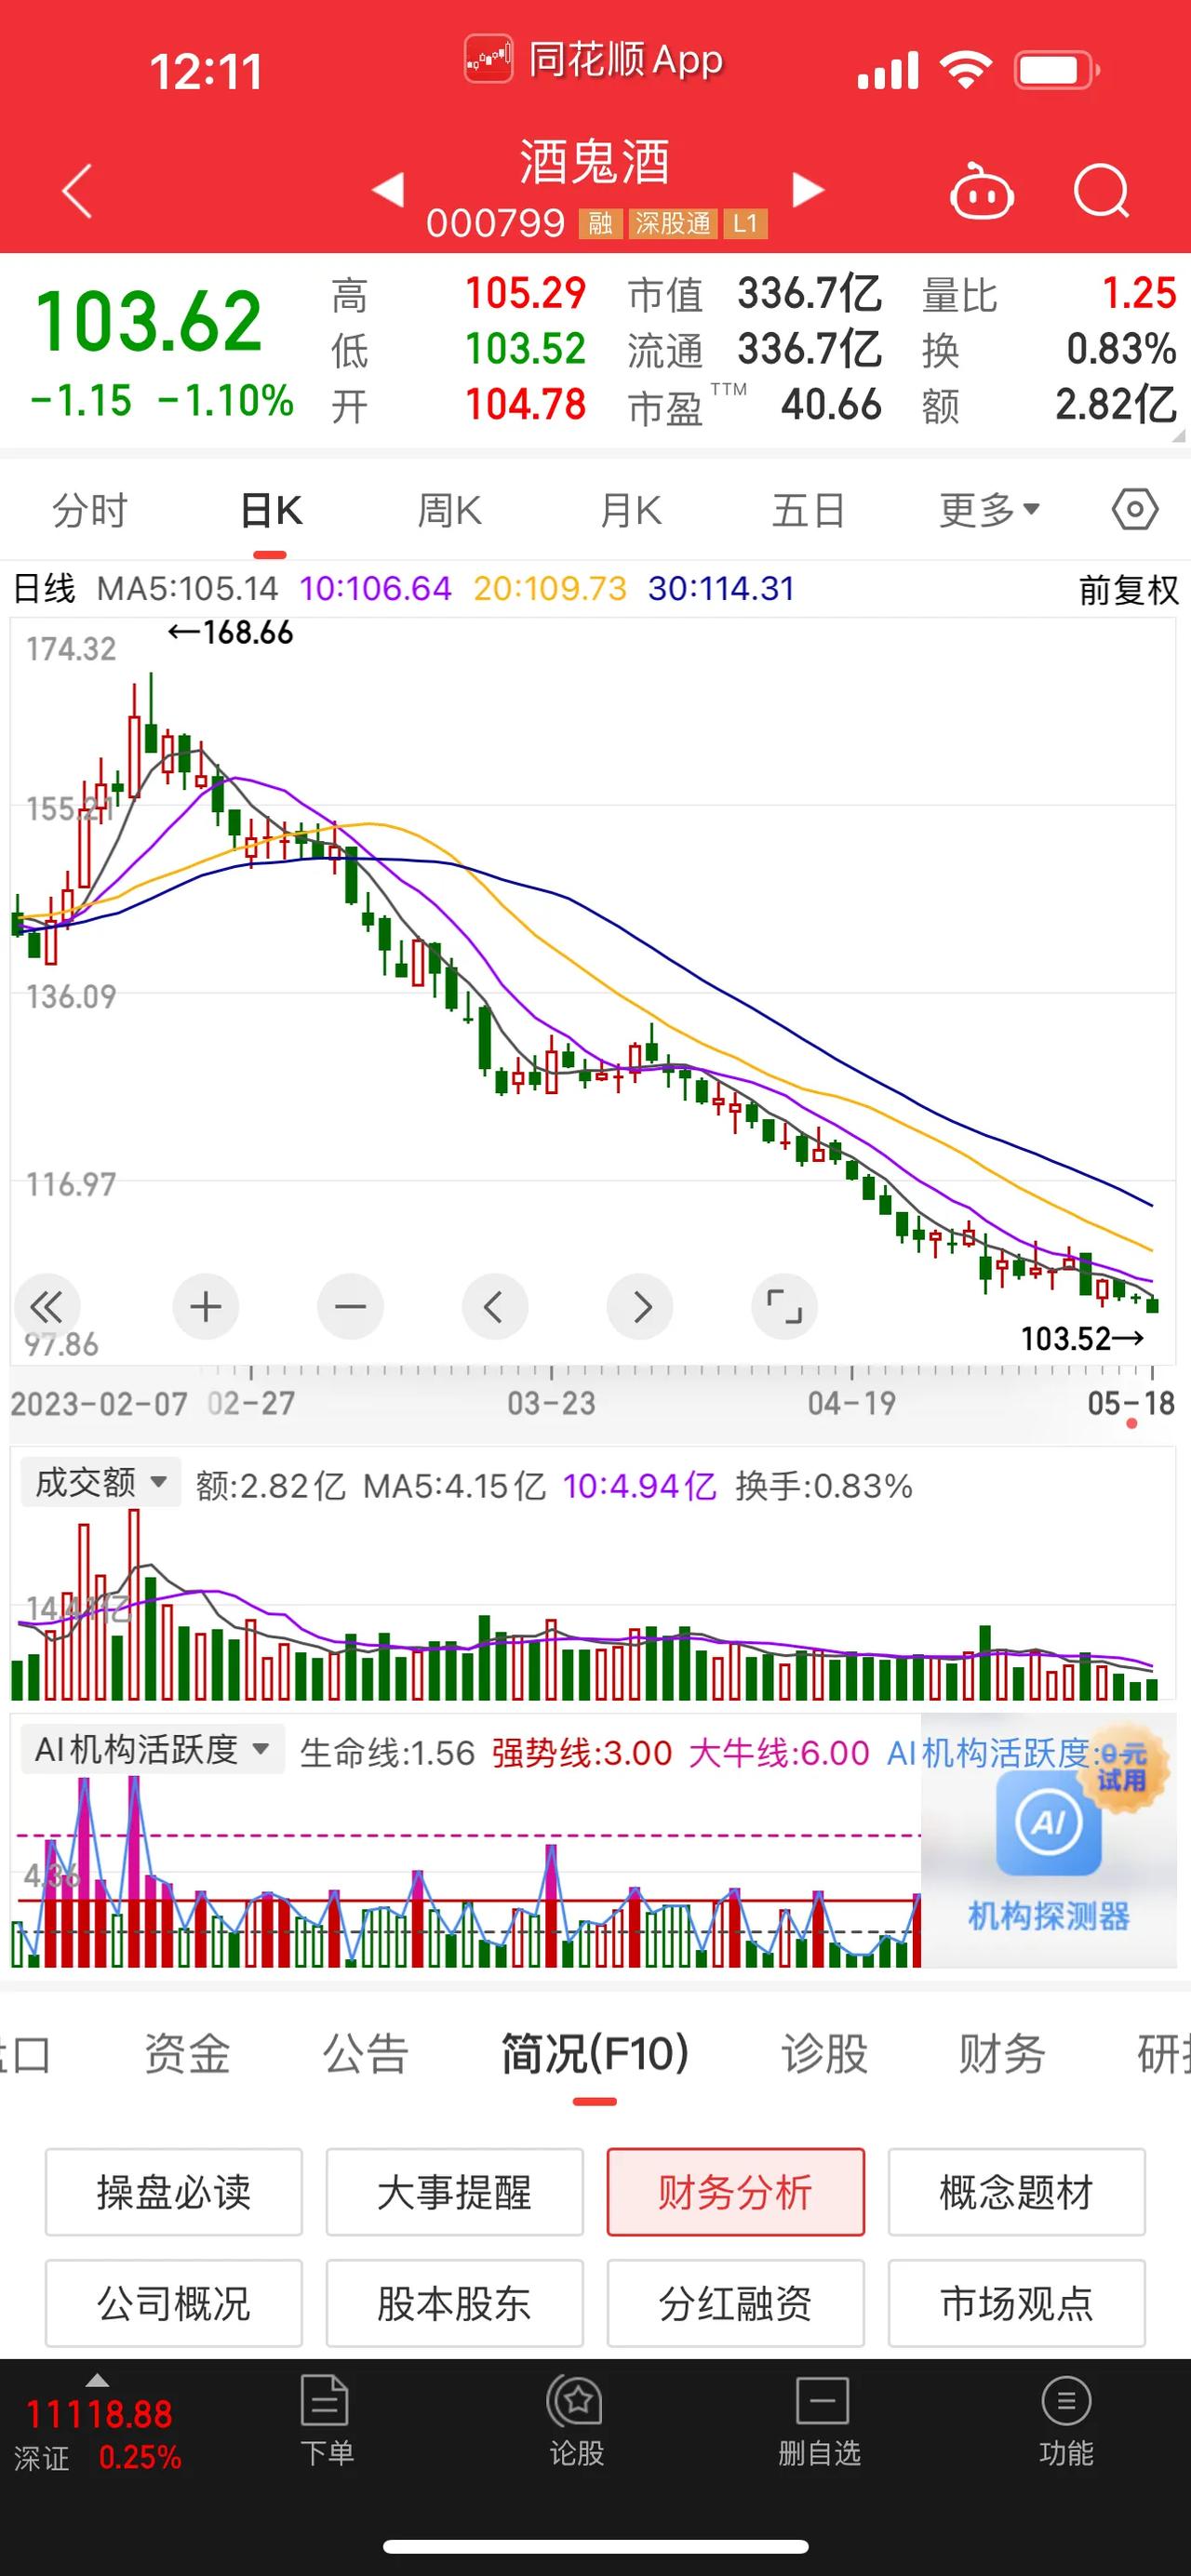Tap the 概念题材 button
This screenshot has width=1191, height=2576.
[1016, 2192]
